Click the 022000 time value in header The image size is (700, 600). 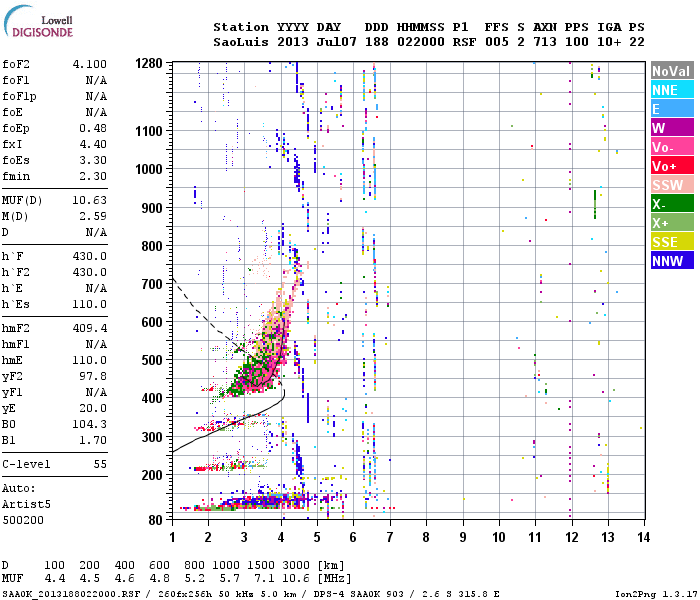coord(421,42)
